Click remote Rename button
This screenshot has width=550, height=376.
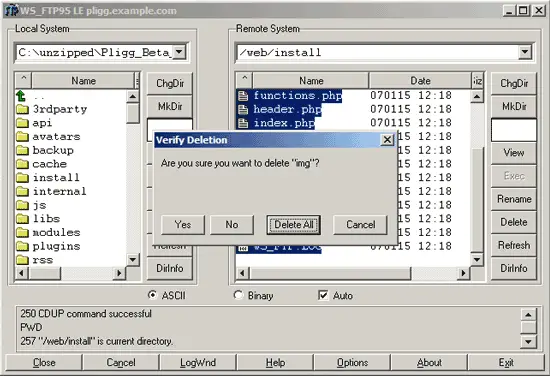click(x=514, y=199)
